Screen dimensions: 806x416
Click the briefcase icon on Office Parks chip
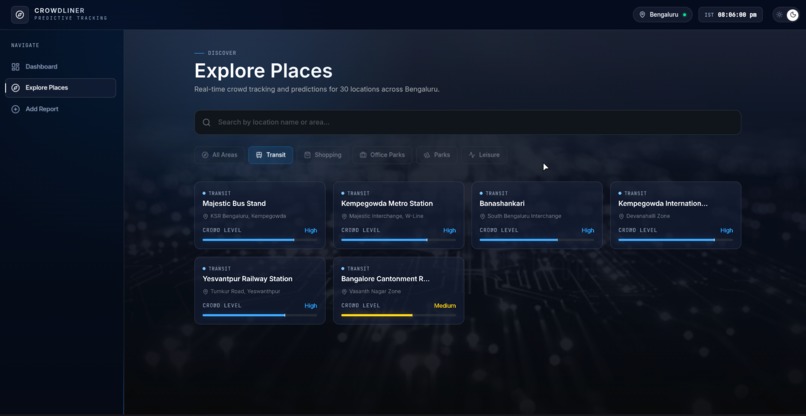point(363,155)
